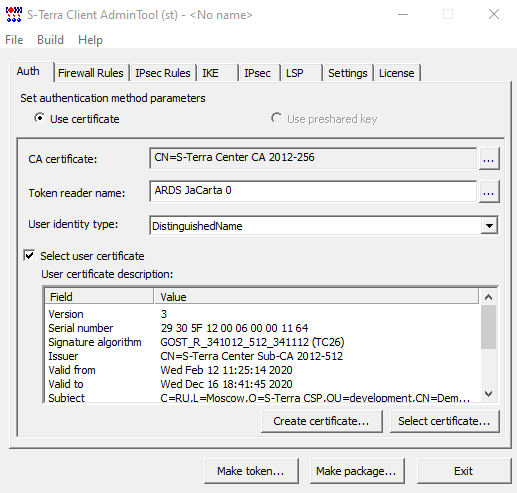
Task: Toggle the Select user certificate checkbox
Action: point(29,256)
